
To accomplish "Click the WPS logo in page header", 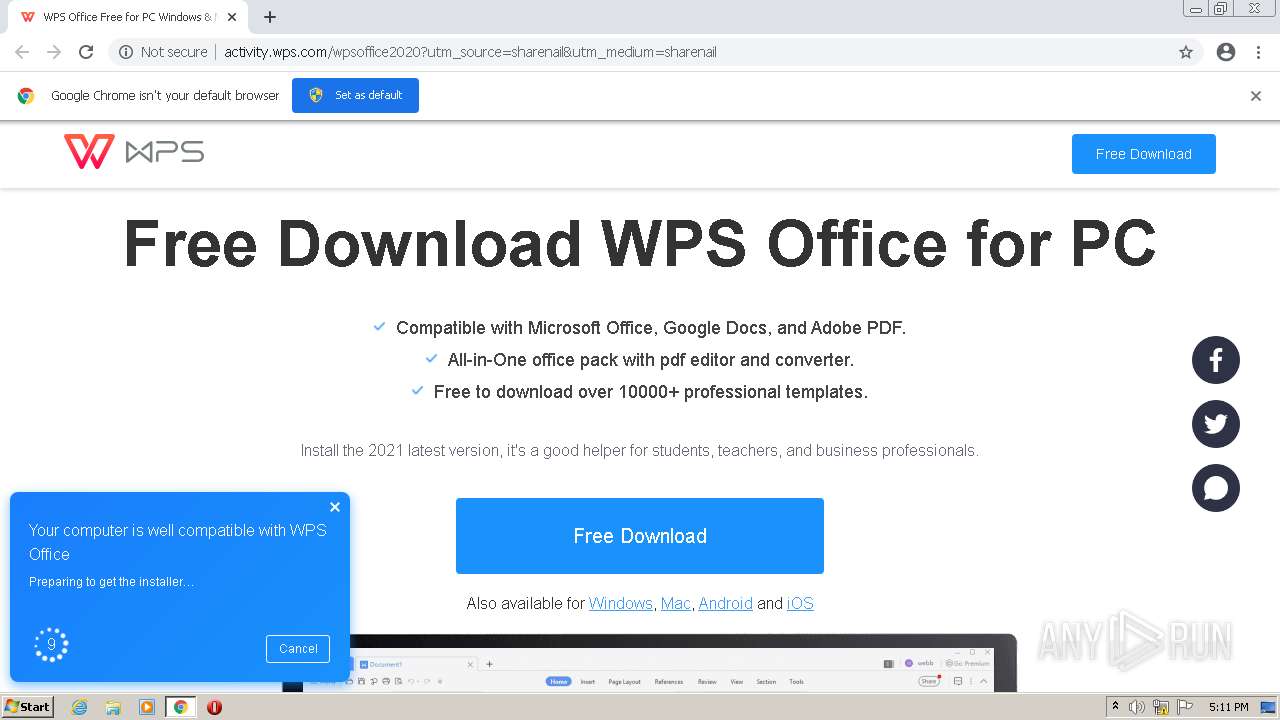I will [x=134, y=152].
